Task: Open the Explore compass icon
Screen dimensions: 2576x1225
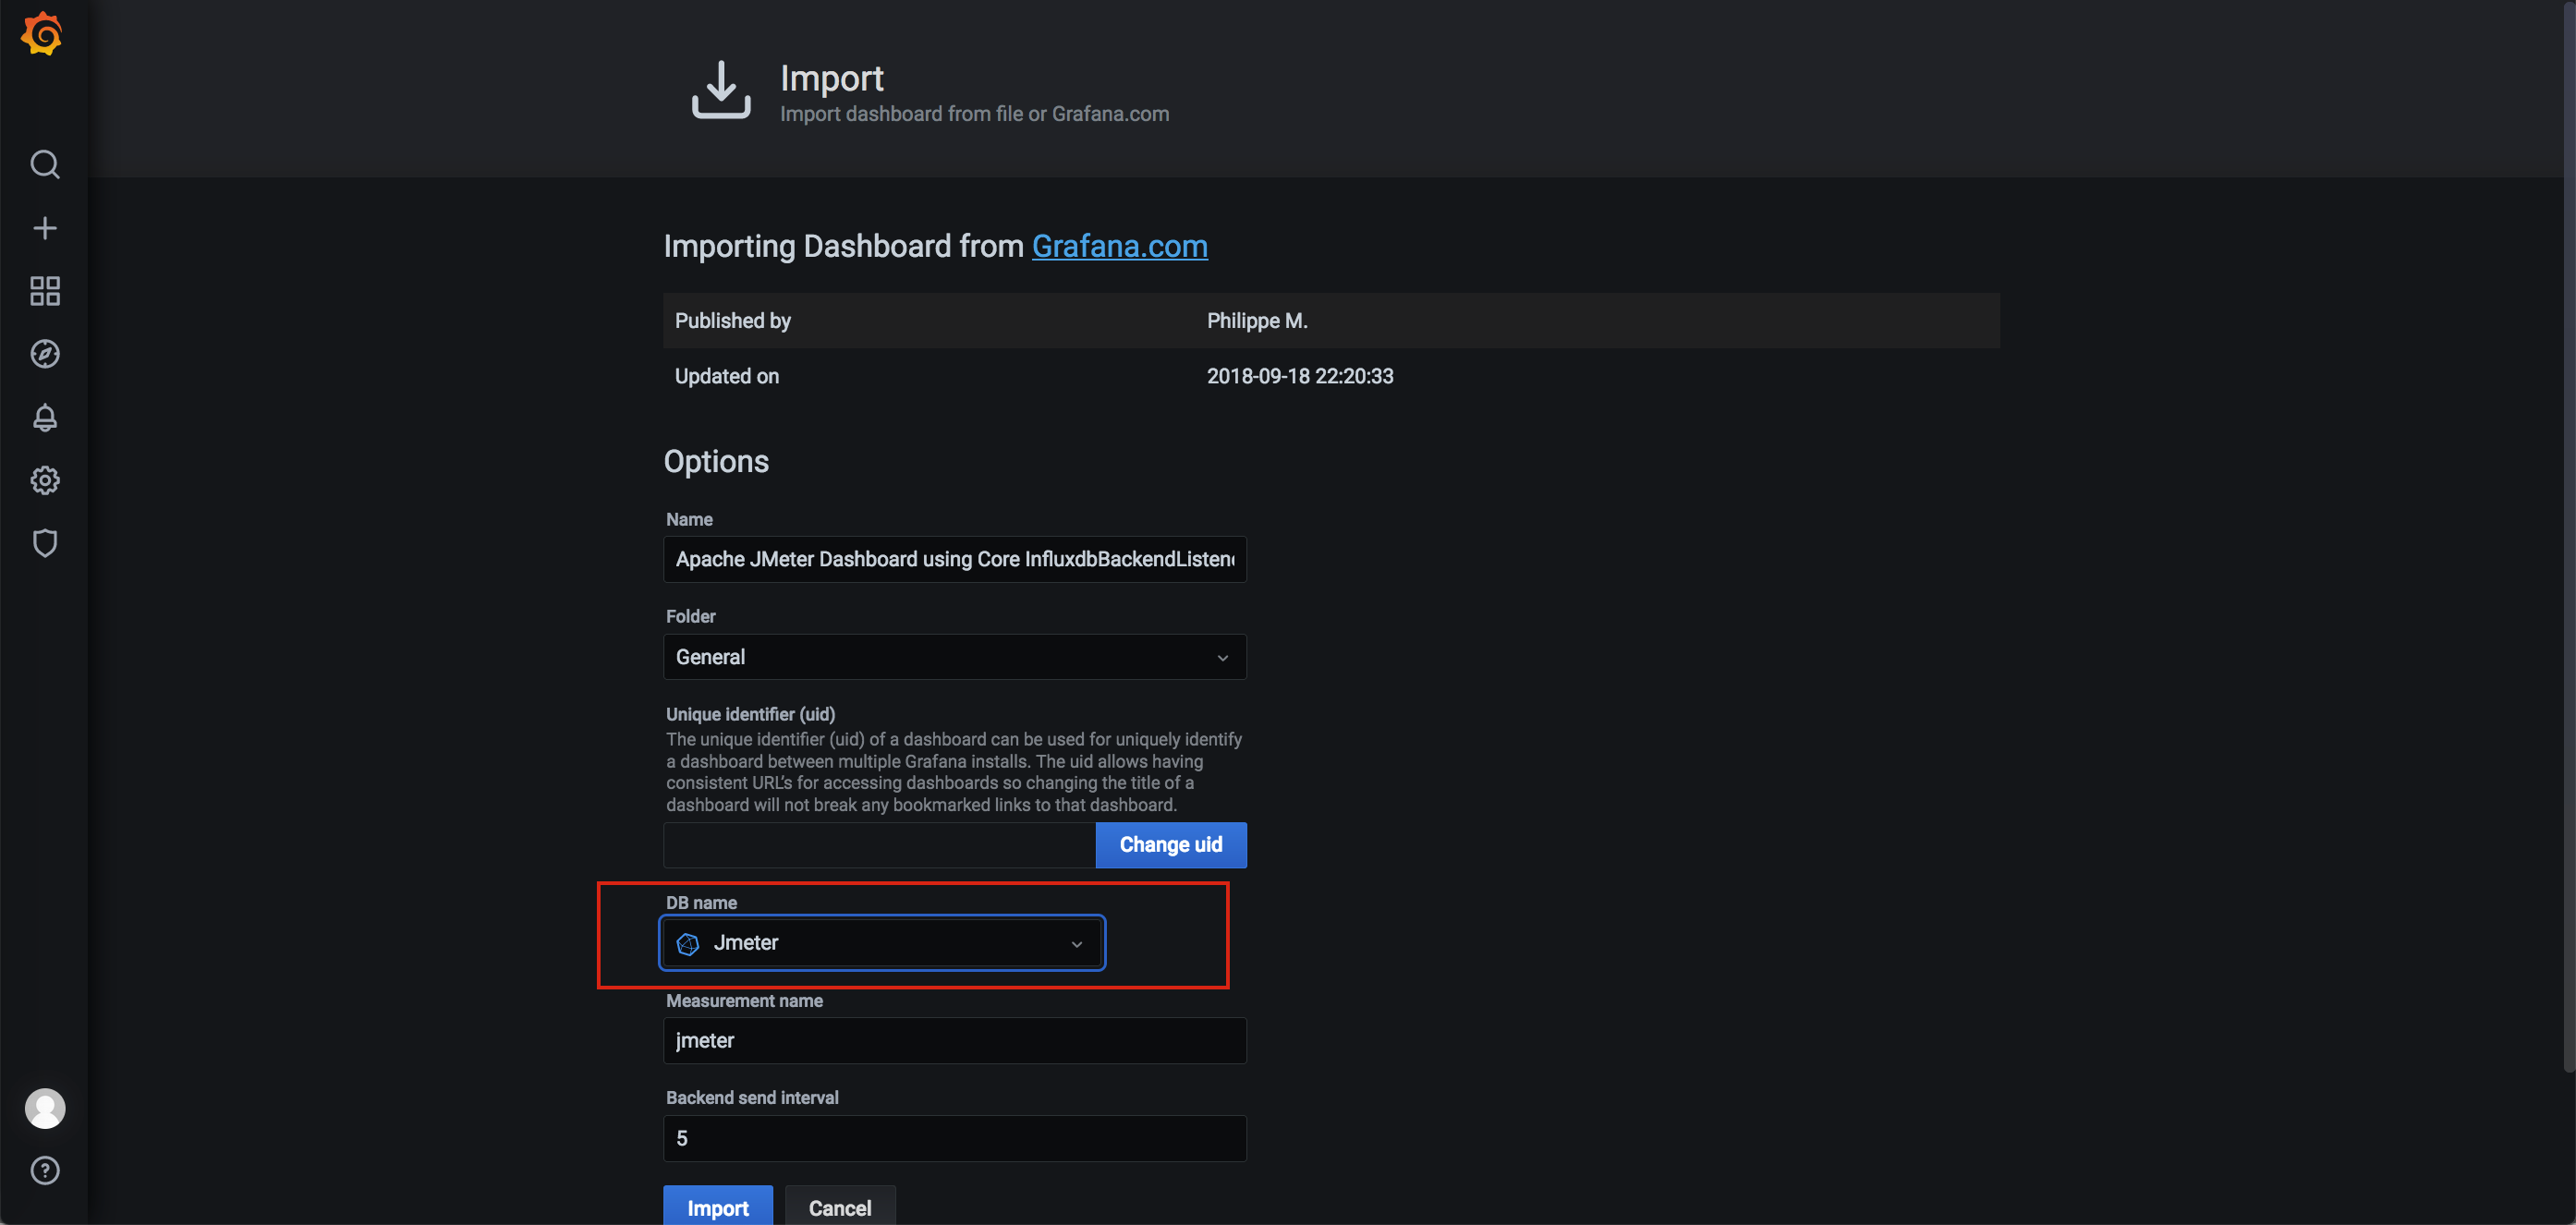Action: (44, 354)
